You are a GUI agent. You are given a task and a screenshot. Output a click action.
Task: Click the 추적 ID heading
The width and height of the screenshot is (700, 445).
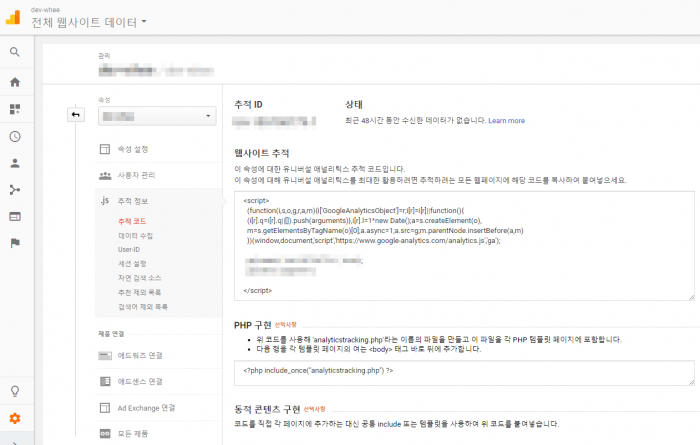pyautogui.click(x=248, y=104)
